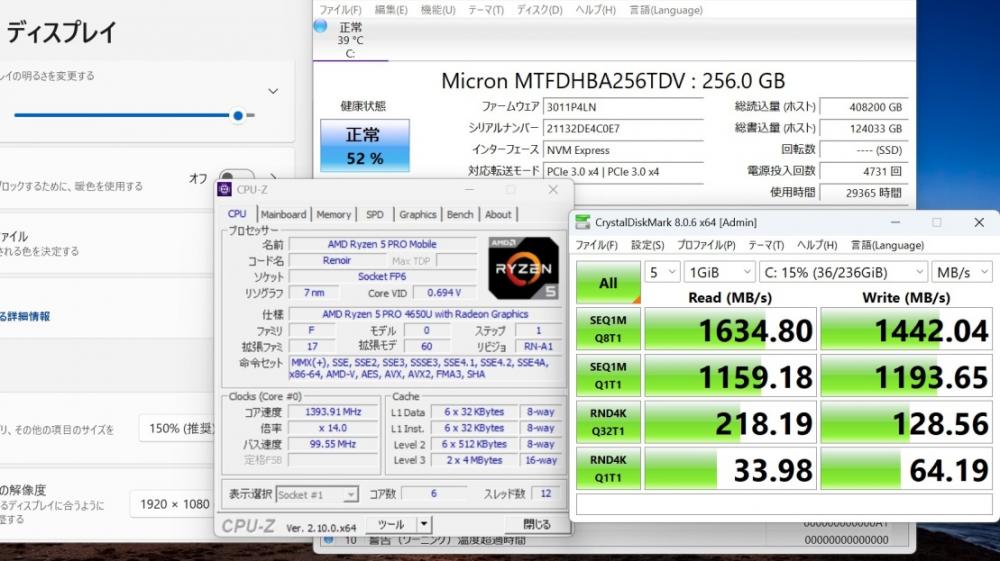Switch to the SPD tab in CPU-Z
This screenshot has height=561, width=1000.
tap(375, 214)
